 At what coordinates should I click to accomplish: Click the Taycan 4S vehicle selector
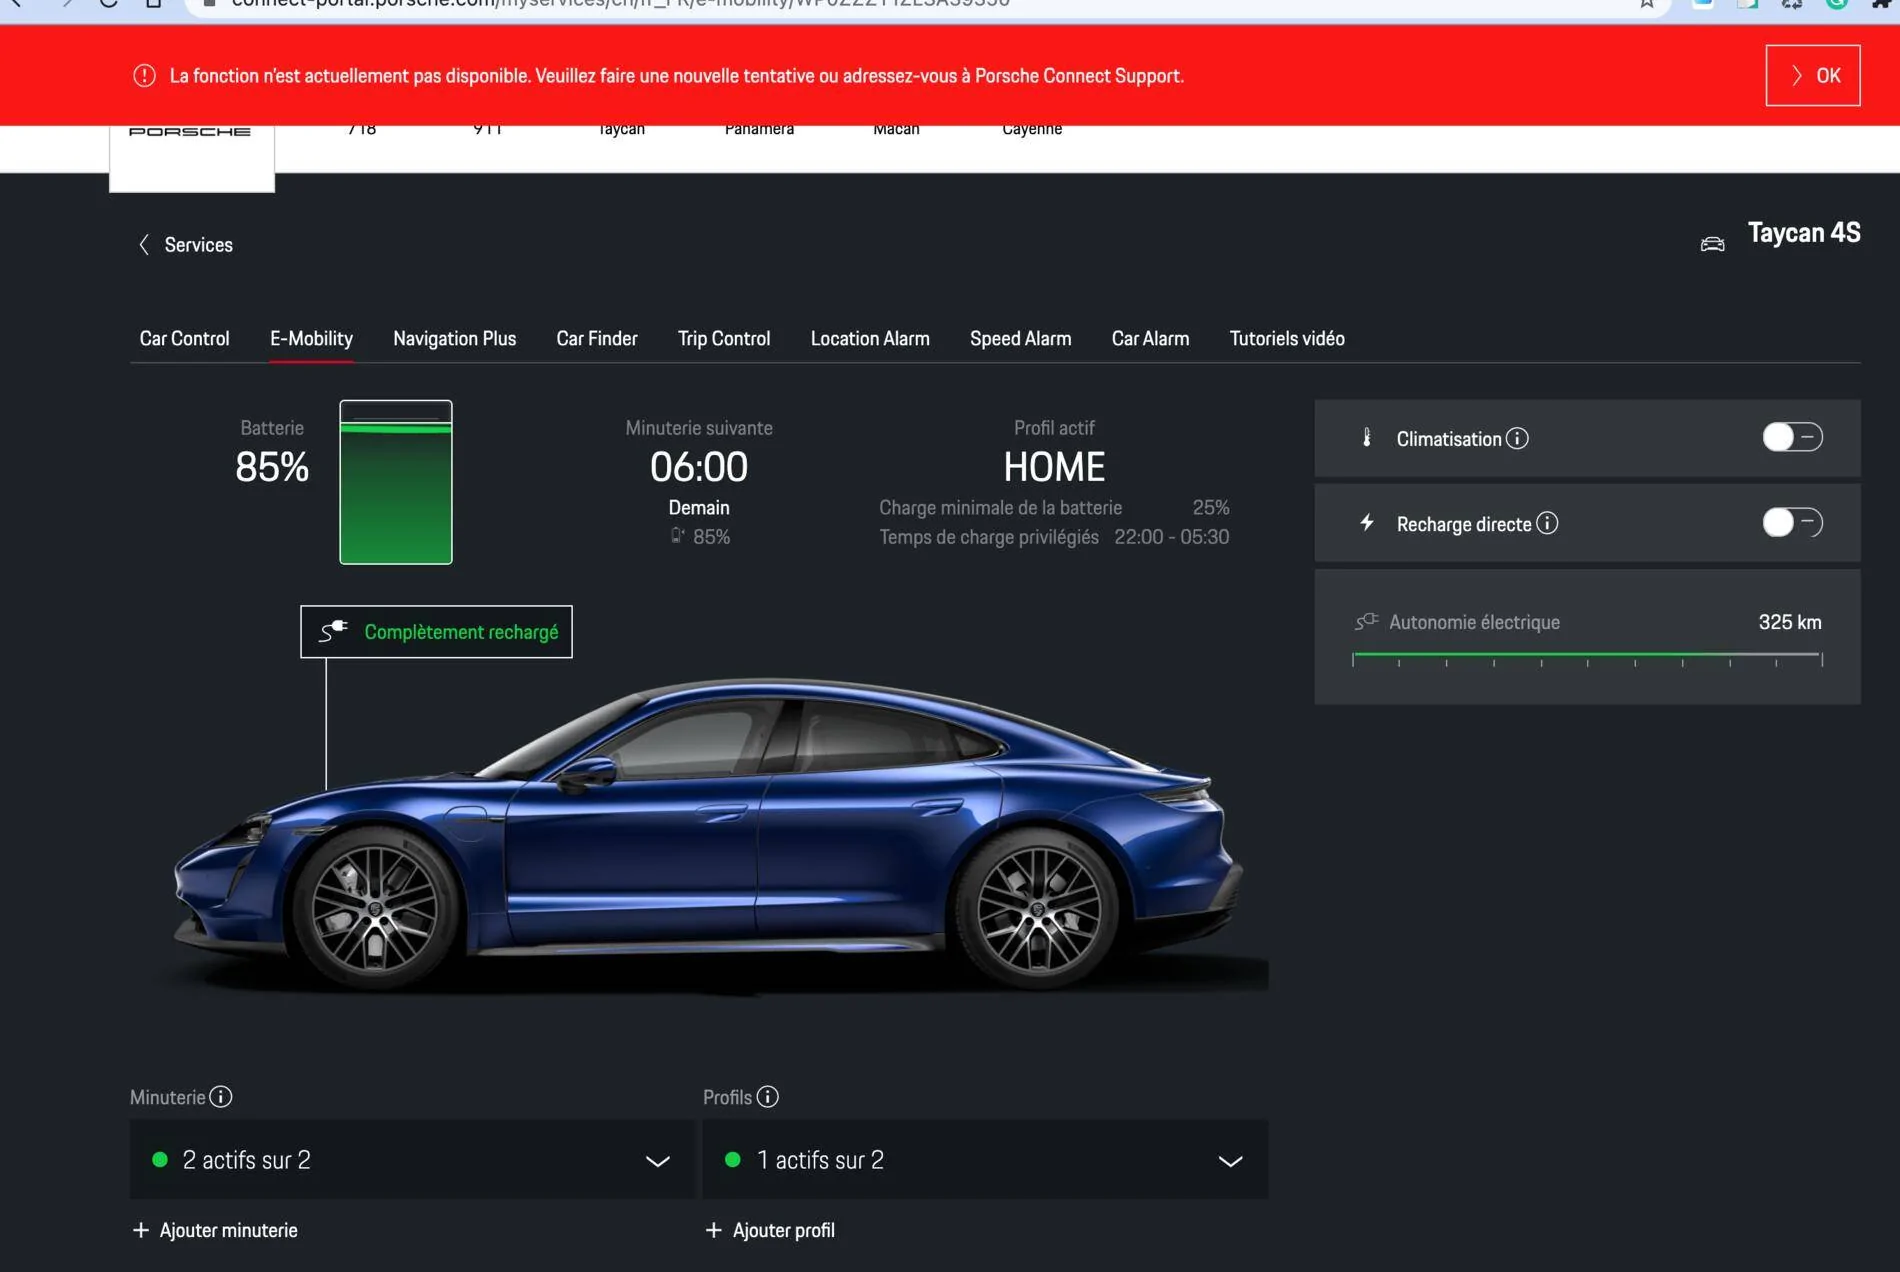coord(1804,233)
